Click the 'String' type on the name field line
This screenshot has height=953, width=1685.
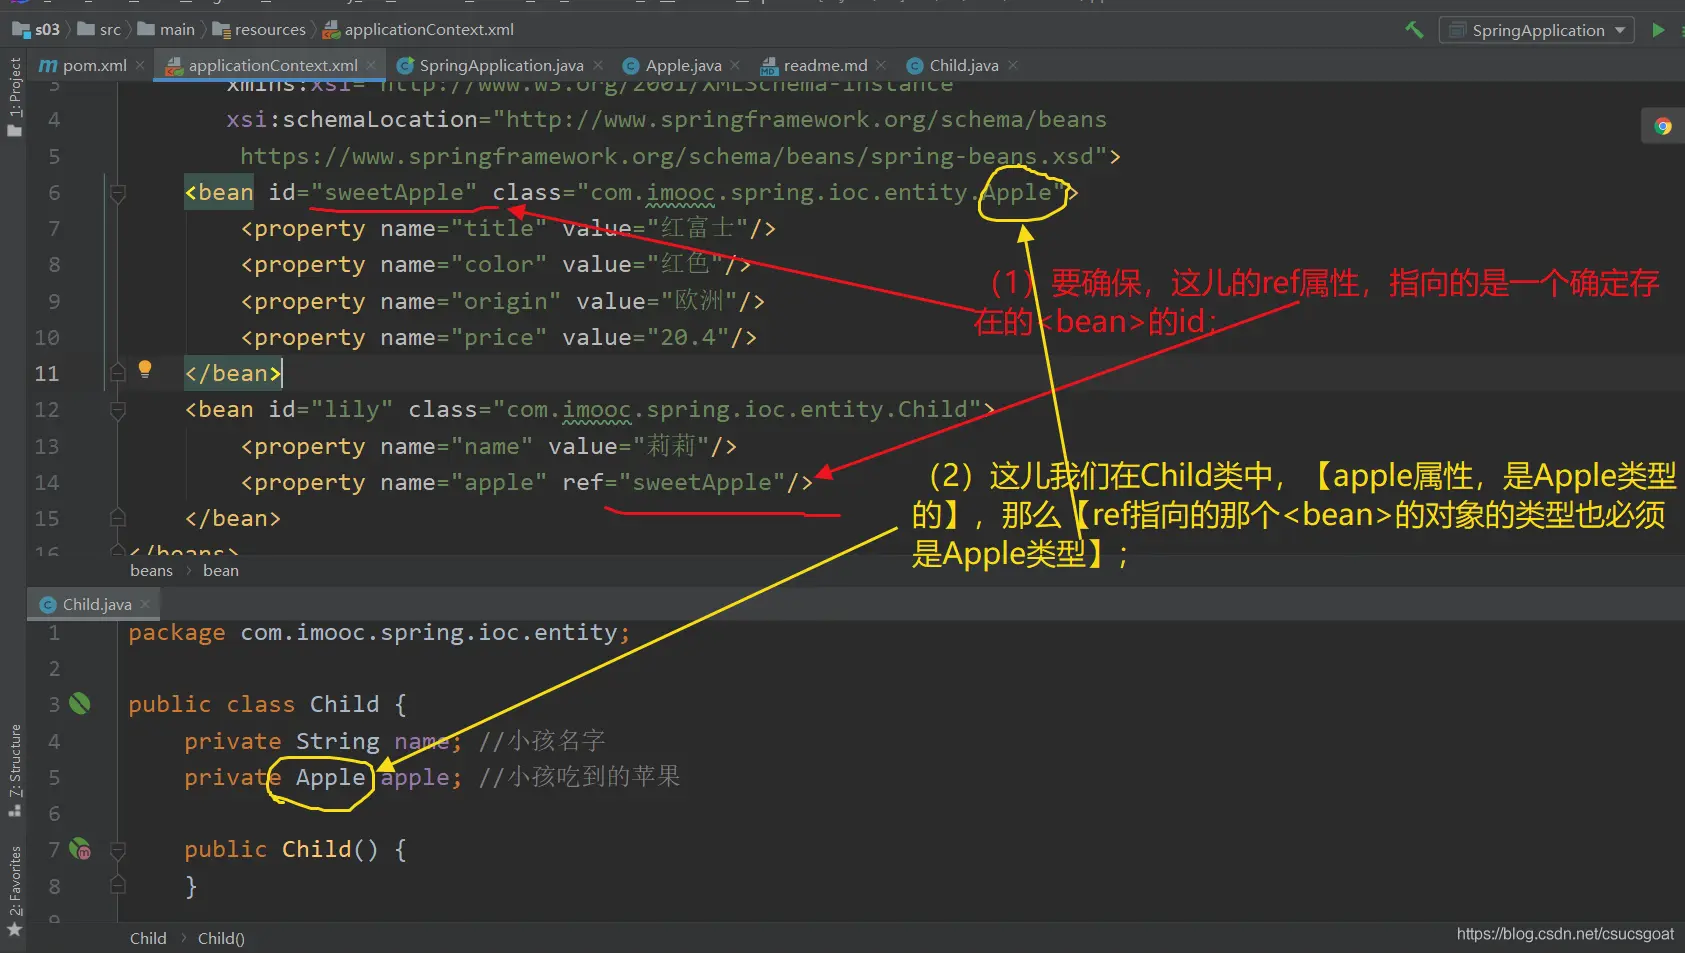(x=338, y=741)
